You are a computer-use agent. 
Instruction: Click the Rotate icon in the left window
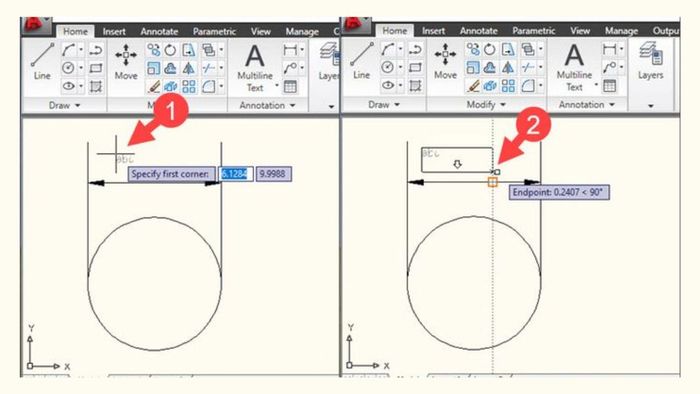[170, 50]
